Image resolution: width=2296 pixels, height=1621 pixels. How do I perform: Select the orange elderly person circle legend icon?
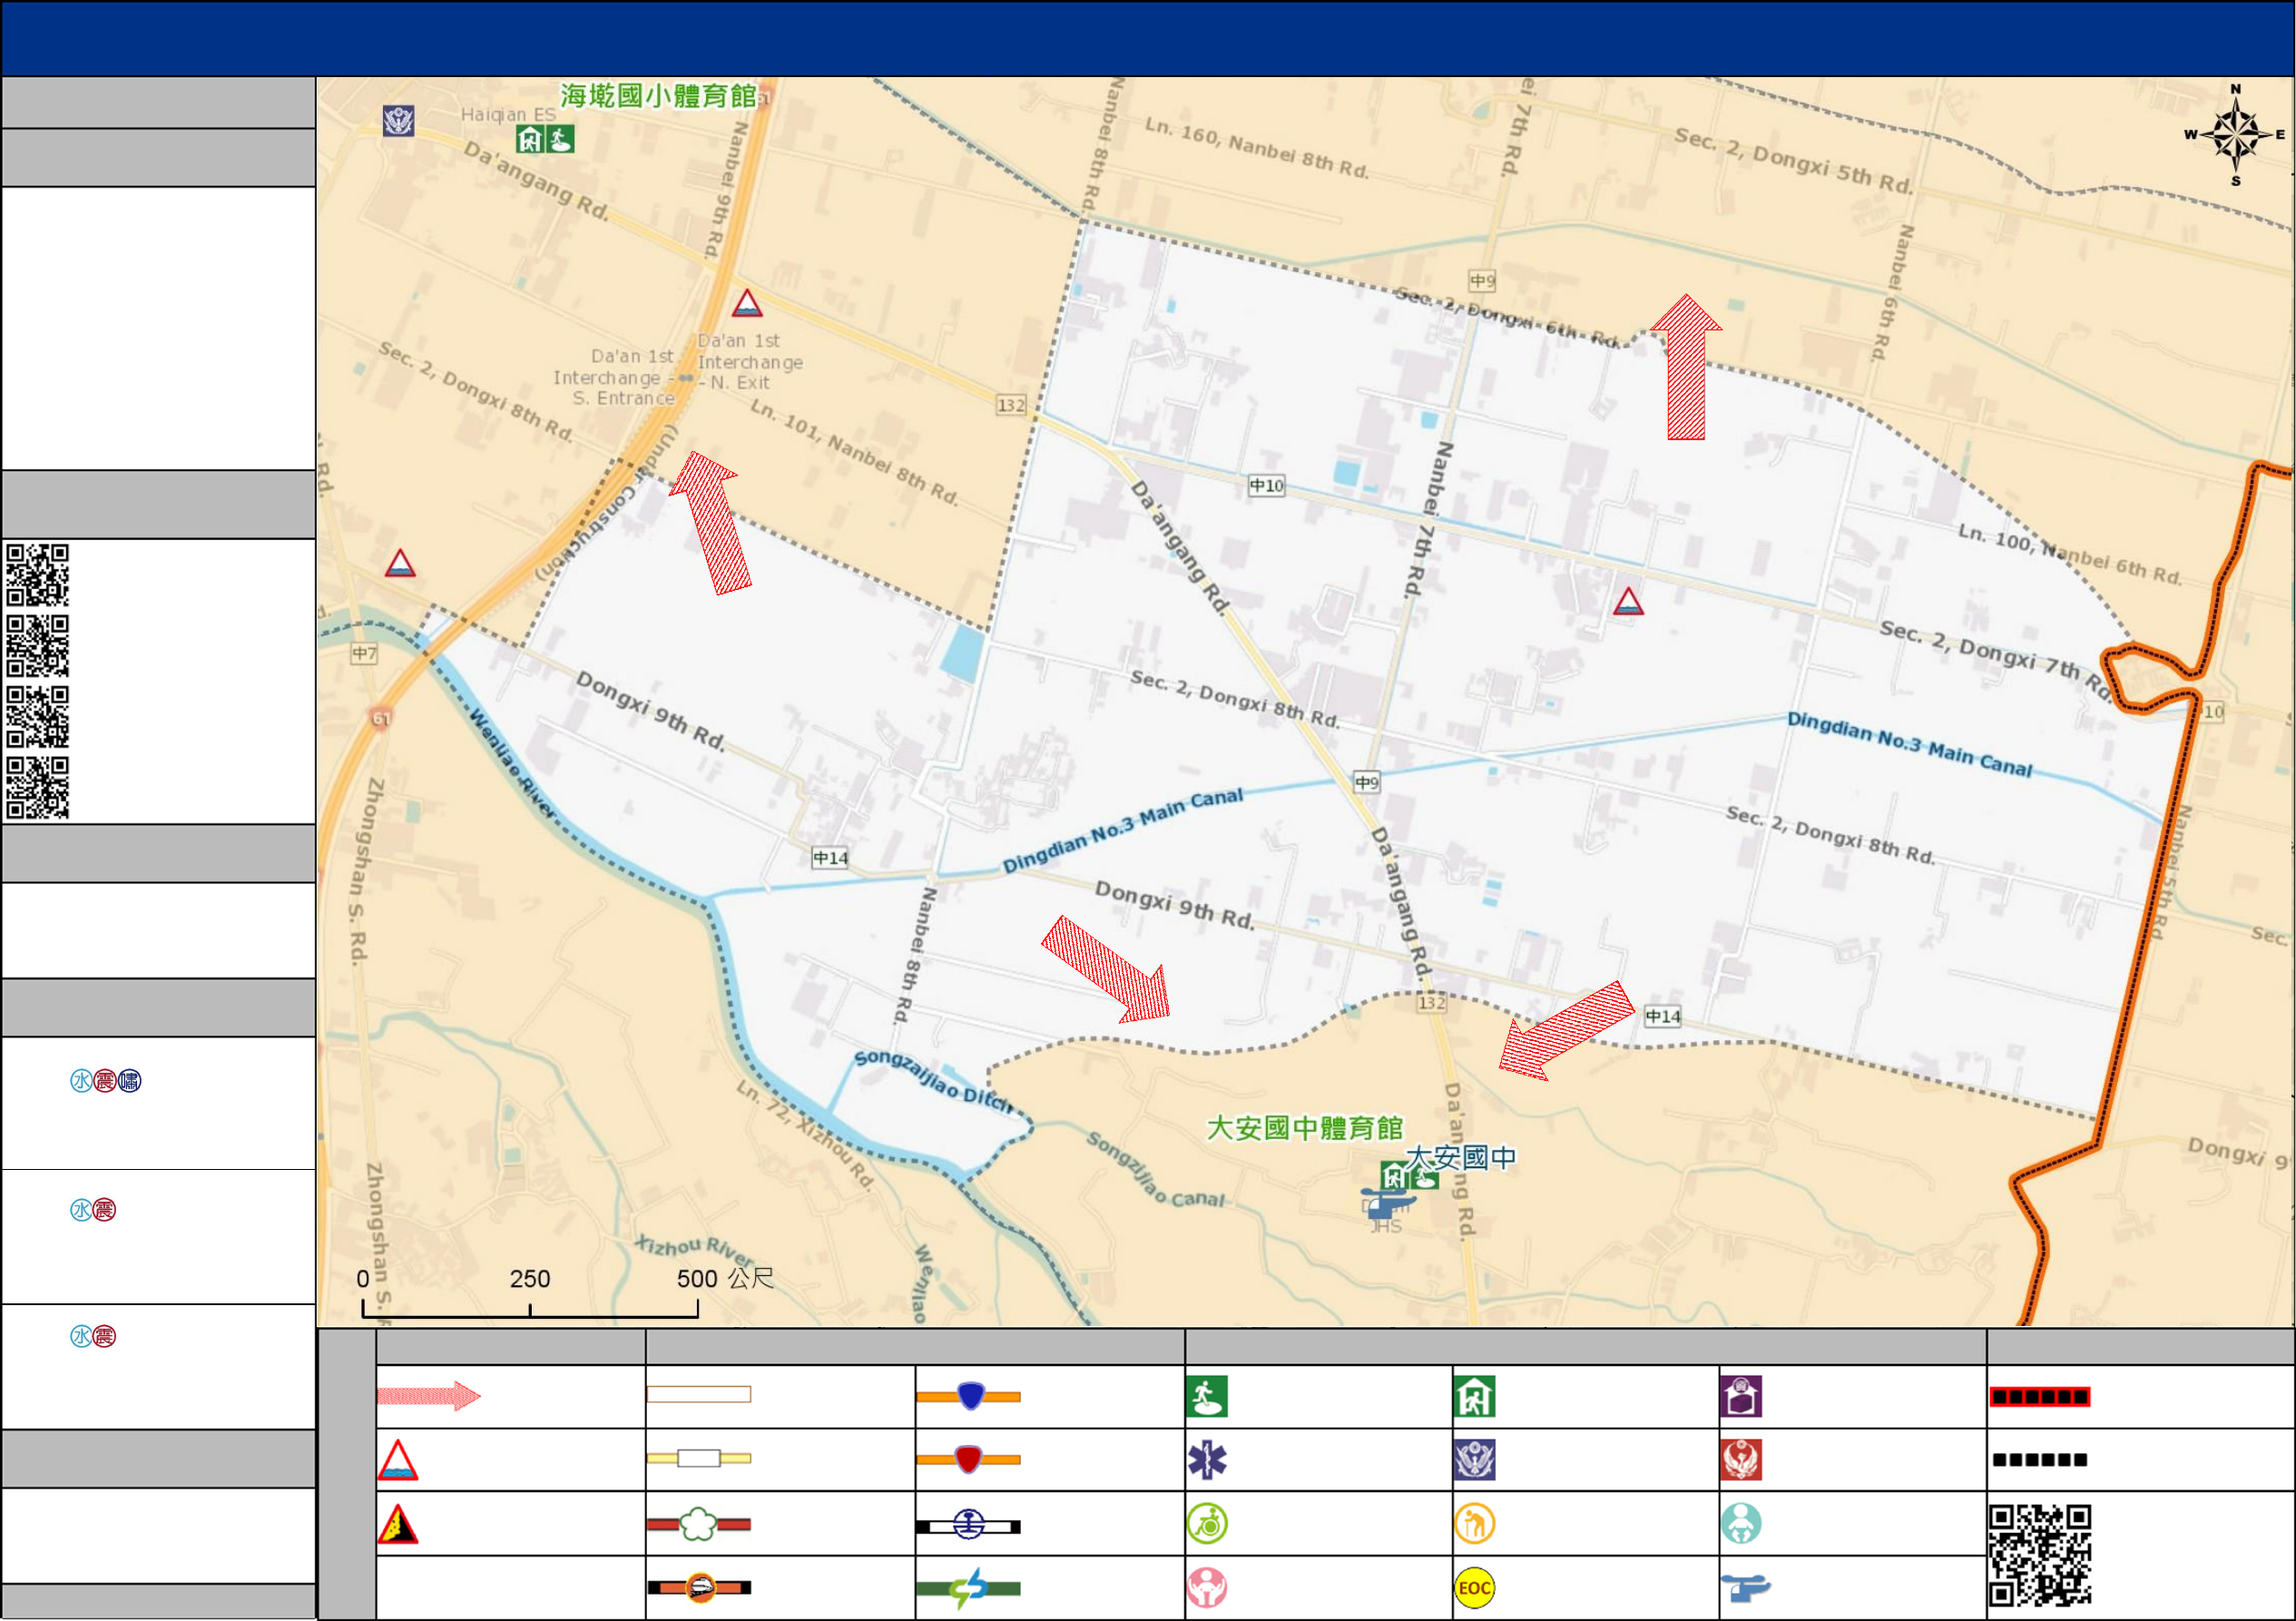[1475, 1524]
